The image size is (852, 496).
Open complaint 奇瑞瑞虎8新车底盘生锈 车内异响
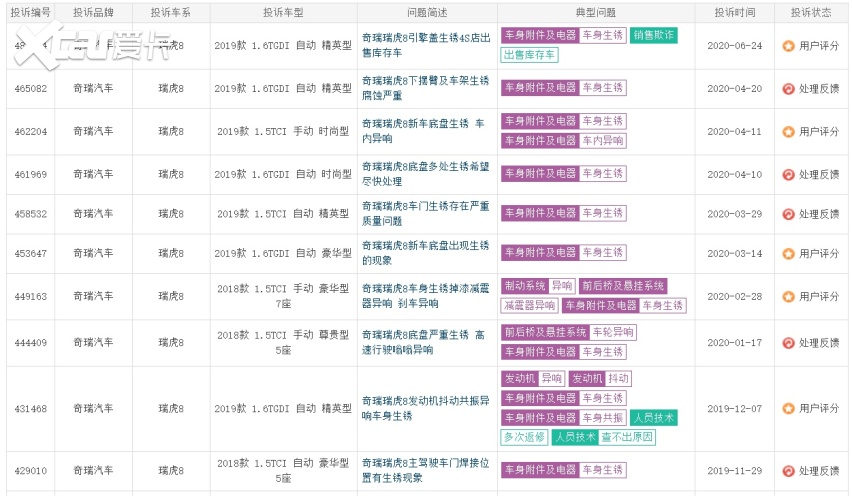[x=423, y=131]
